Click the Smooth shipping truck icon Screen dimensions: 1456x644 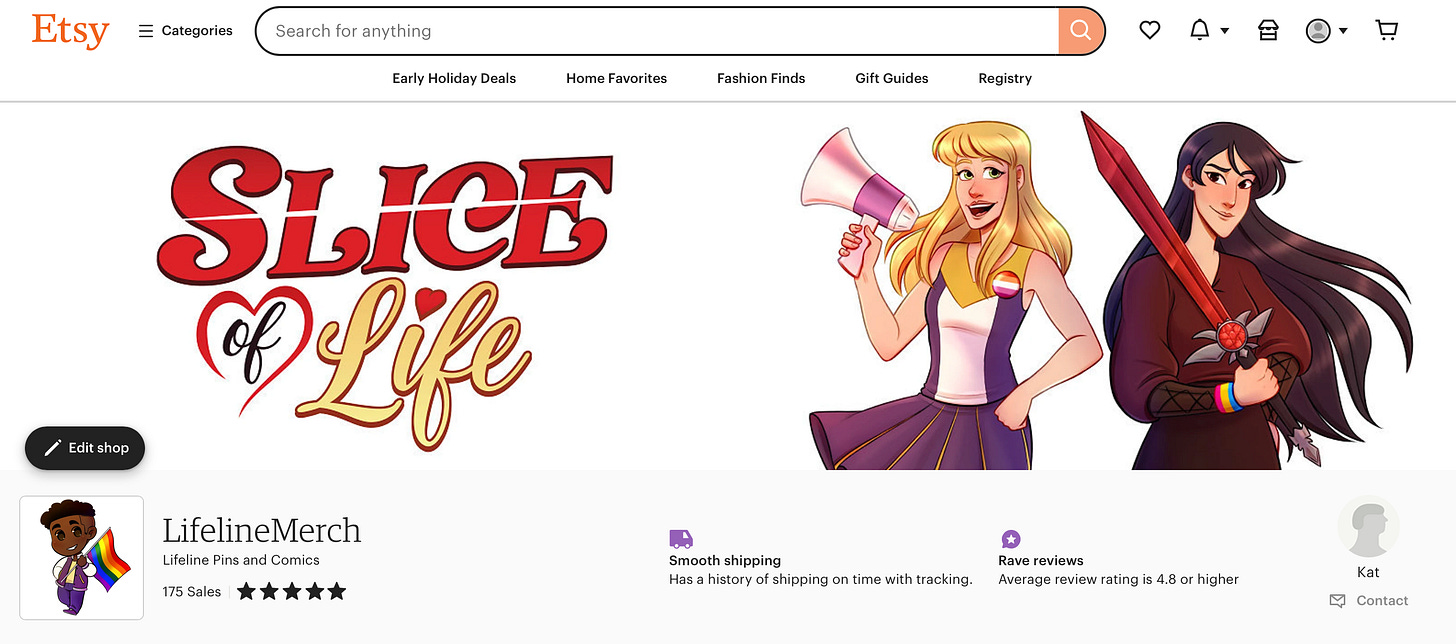(681, 539)
